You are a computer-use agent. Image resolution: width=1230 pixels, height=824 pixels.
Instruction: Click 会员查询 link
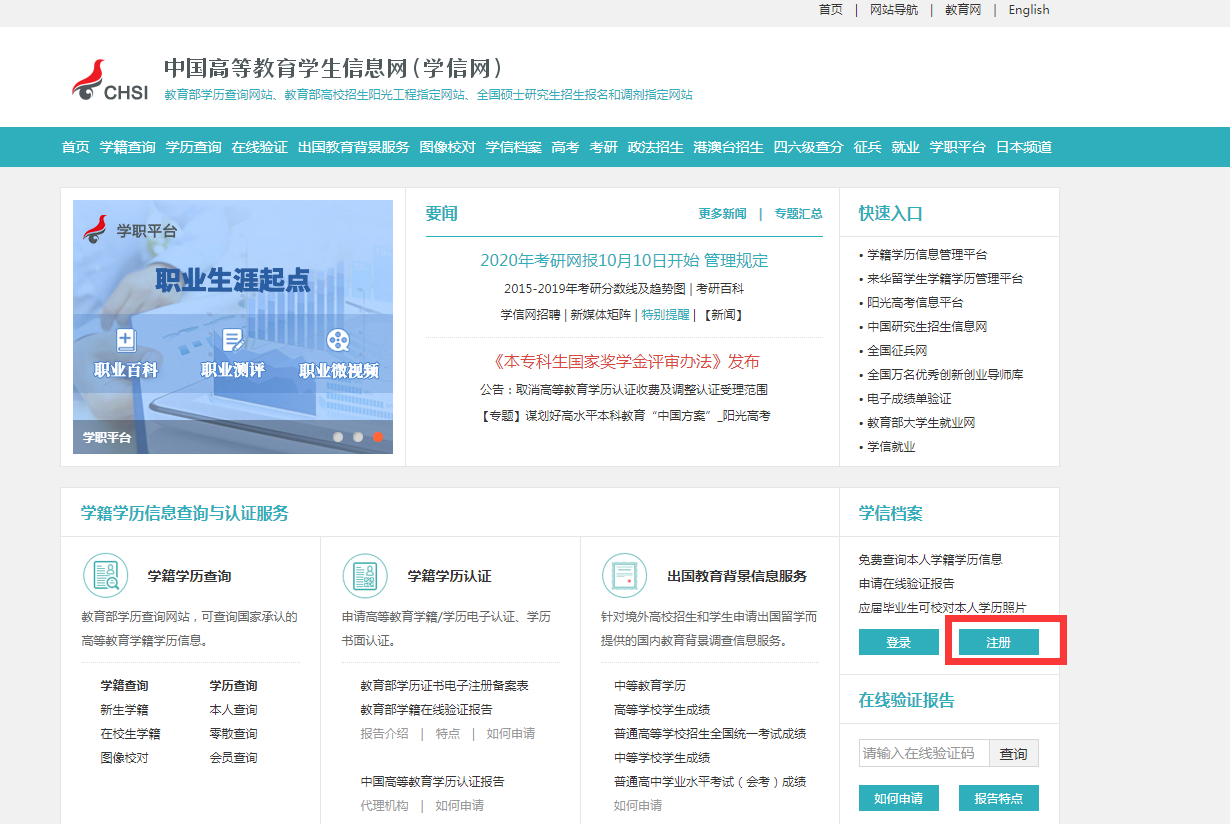pos(233,758)
